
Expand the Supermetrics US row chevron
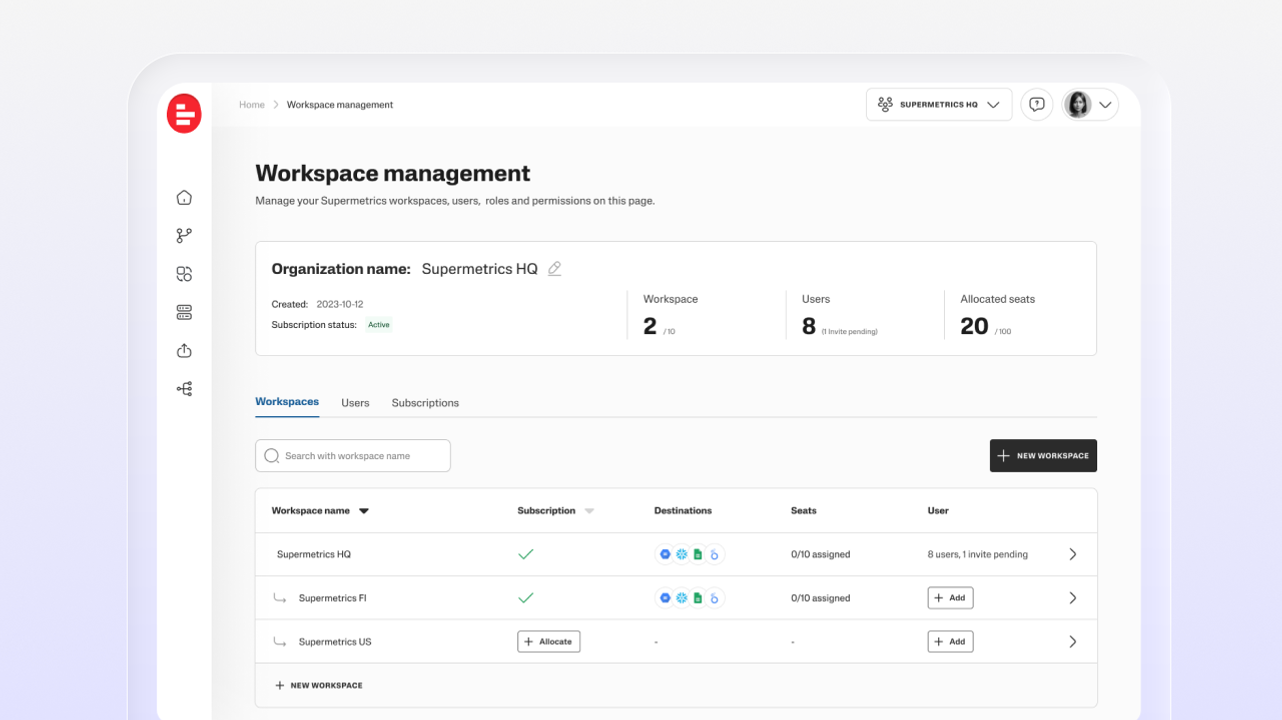pos(1072,642)
